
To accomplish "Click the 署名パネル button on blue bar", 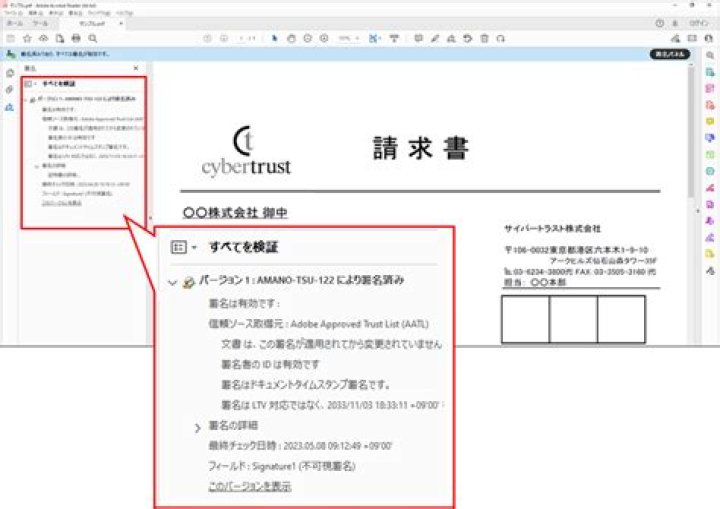I will pyautogui.click(x=670, y=54).
